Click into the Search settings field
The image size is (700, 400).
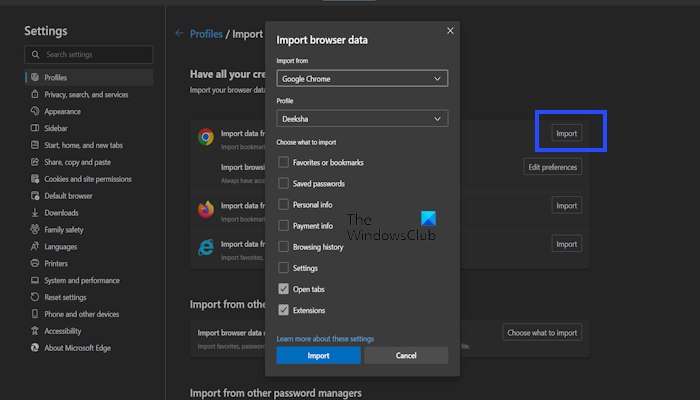click(x=89, y=54)
